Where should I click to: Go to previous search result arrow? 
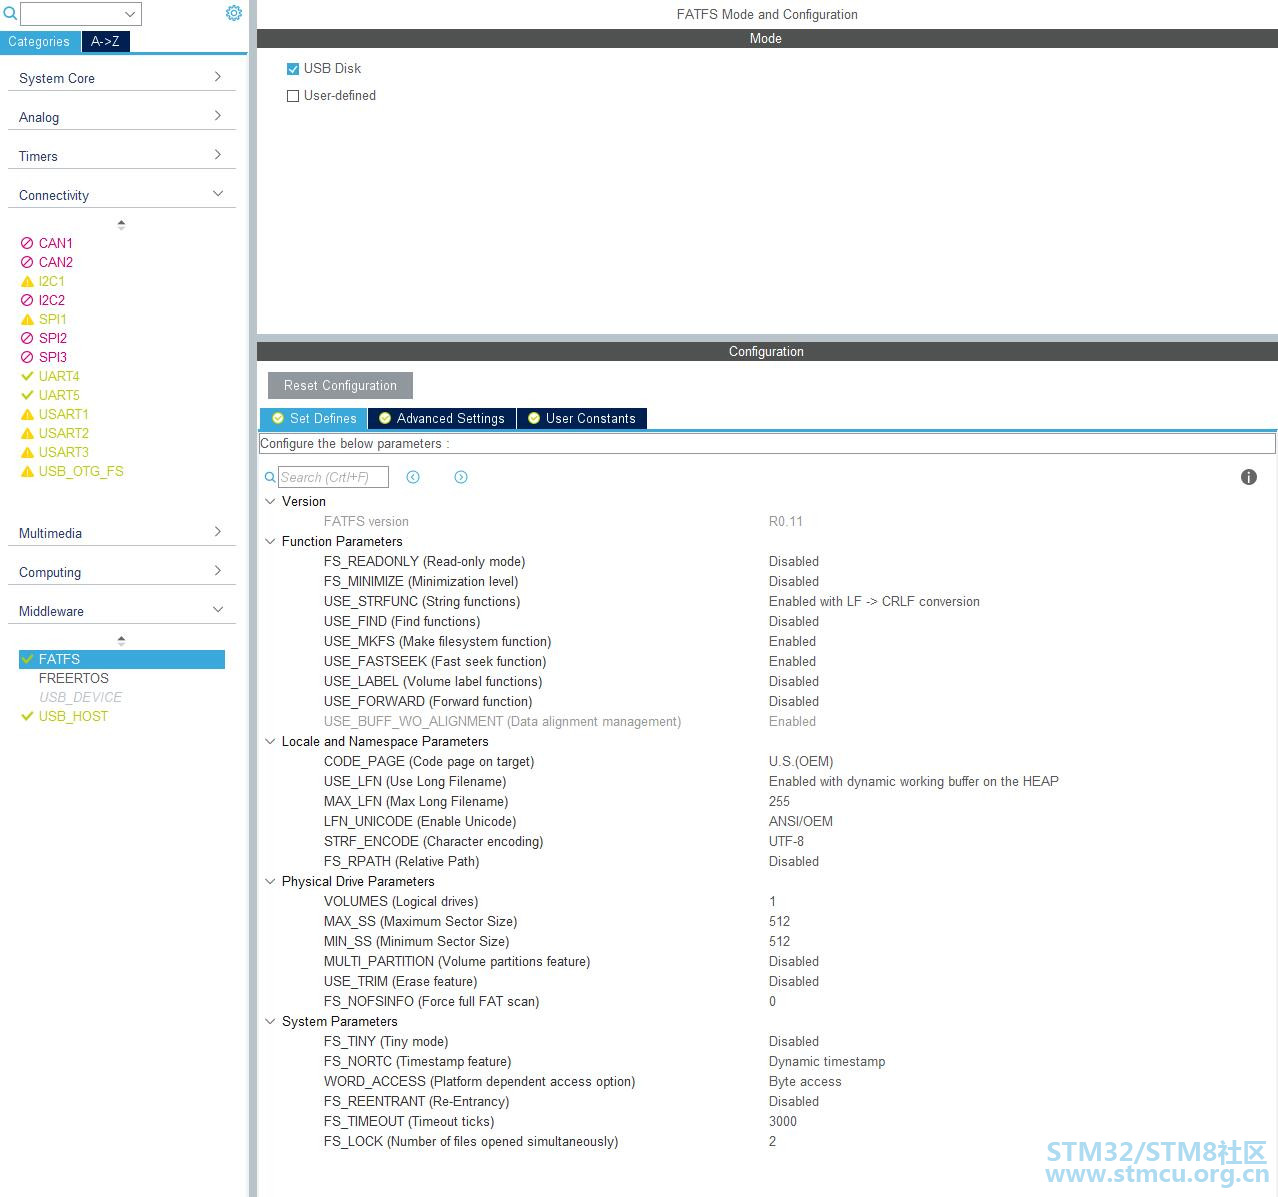click(x=413, y=477)
